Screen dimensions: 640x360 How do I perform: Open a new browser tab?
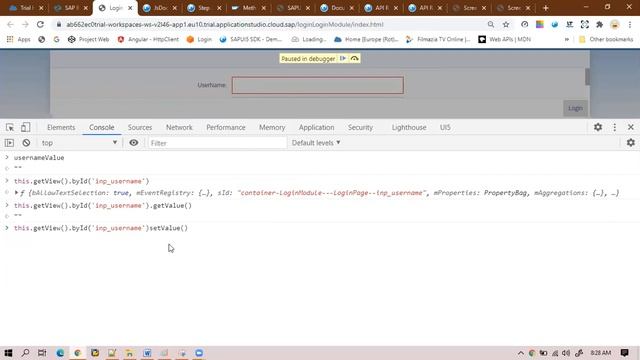point(545,8)
